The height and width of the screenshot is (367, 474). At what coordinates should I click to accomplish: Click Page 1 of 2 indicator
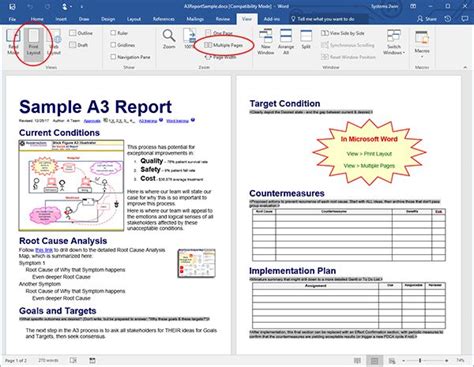(x=16, y=360)
